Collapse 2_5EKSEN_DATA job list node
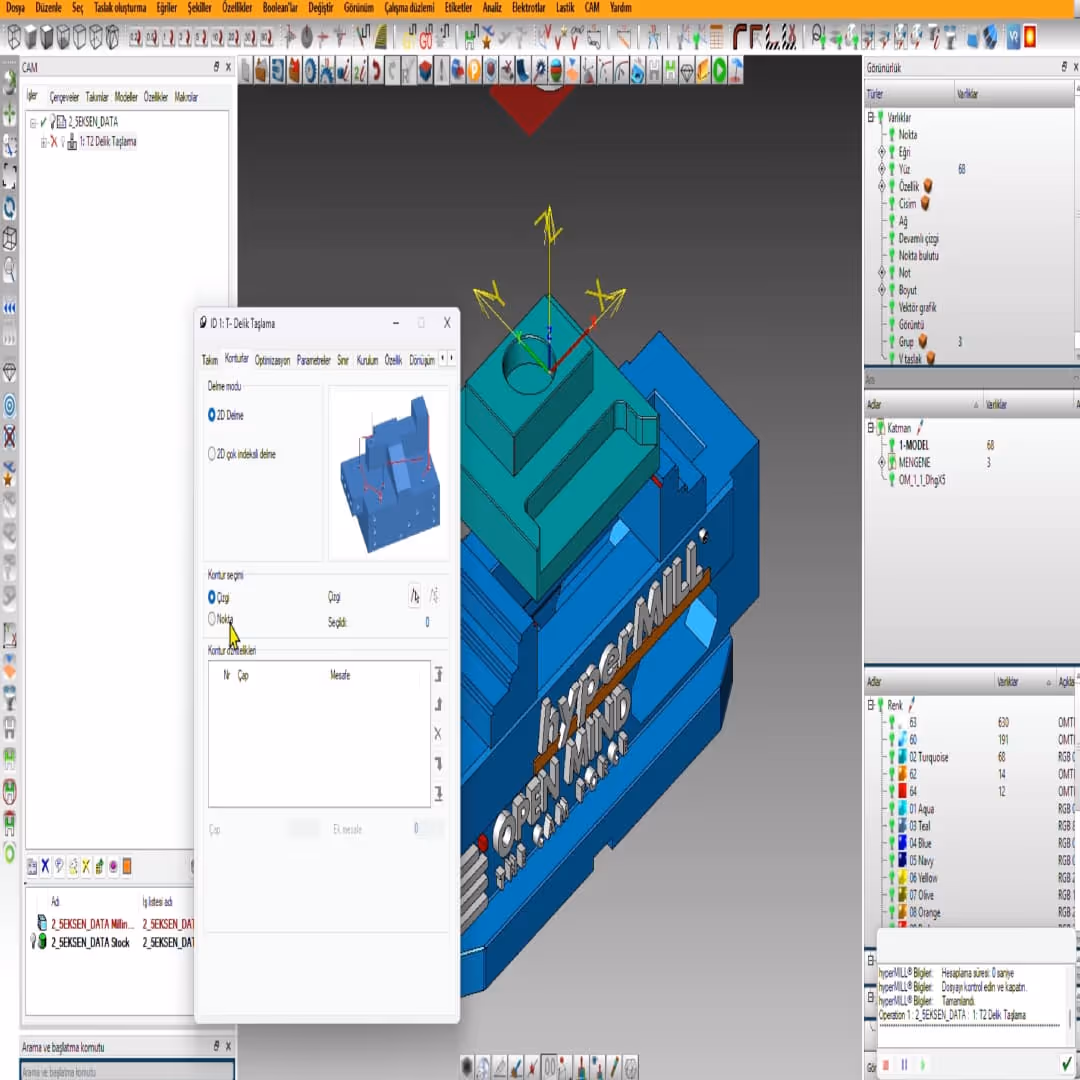Image resolution: width=1080 pixels, height=1080 pixels. click(x=32, y=123)
